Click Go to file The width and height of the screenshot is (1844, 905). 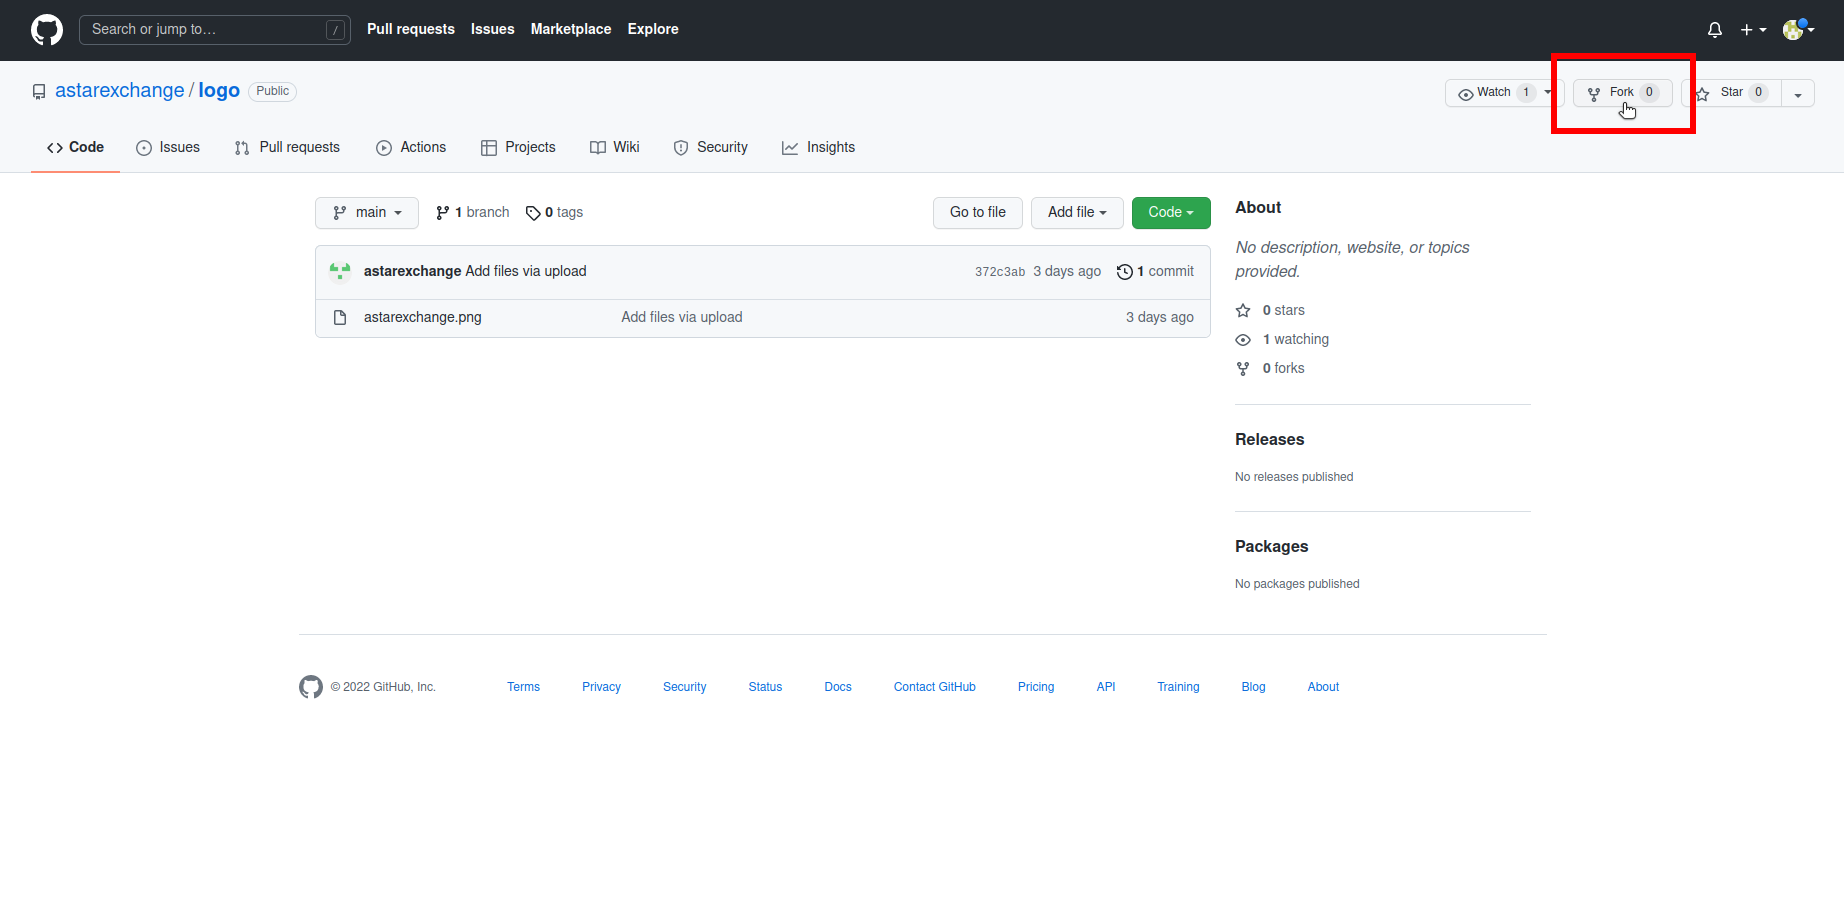(978, 212)
